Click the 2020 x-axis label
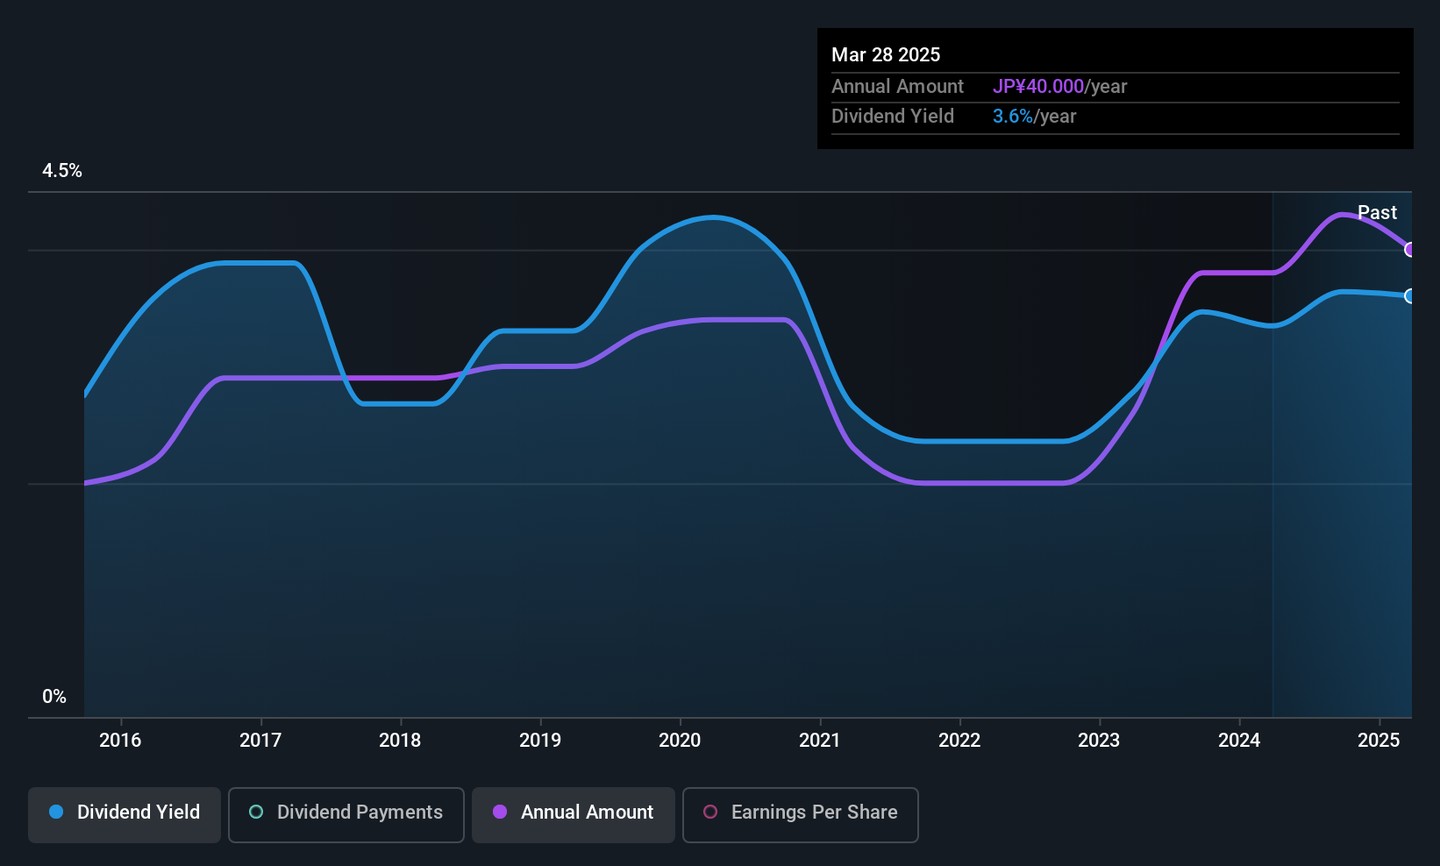 tap(680, 740)
